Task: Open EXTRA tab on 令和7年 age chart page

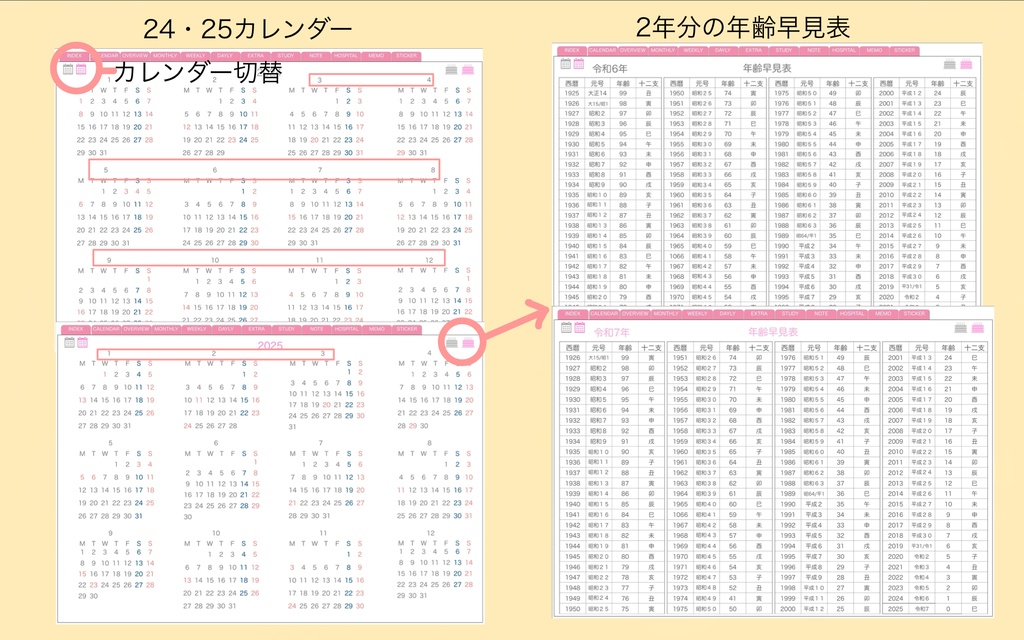Action: pos(759,314)
